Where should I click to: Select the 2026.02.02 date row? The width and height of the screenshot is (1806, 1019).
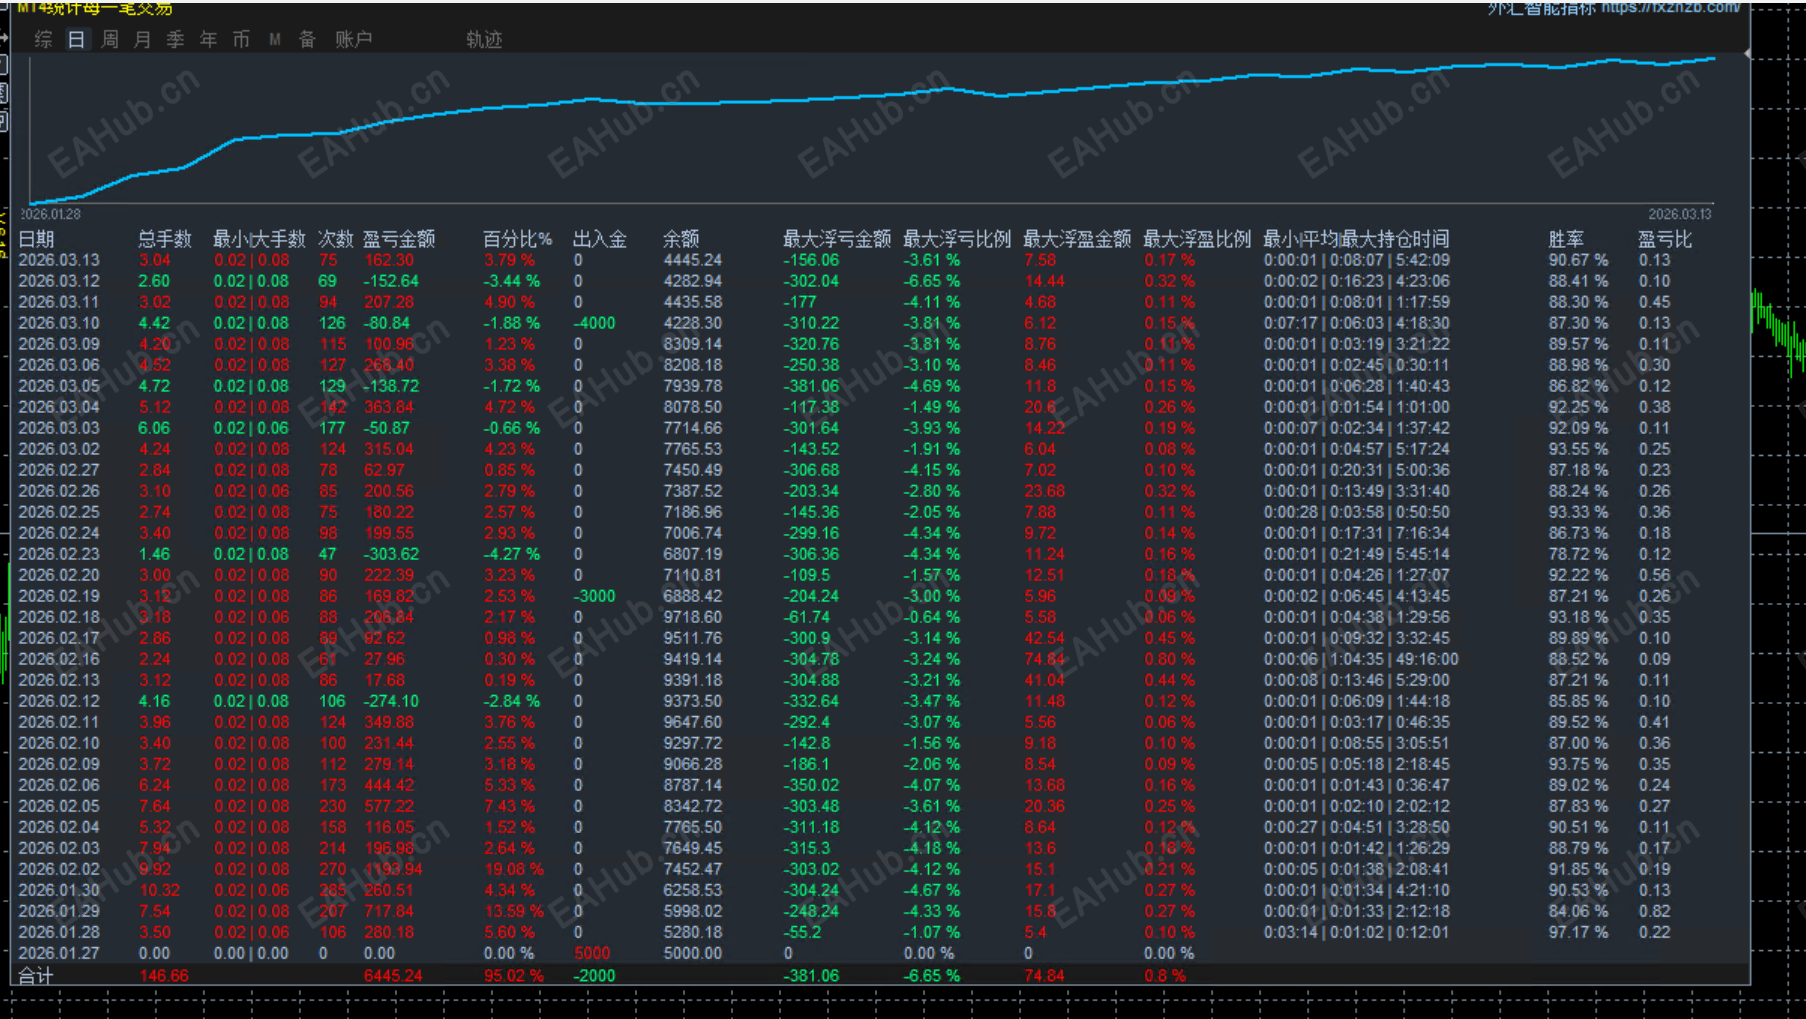coord(59,869)
